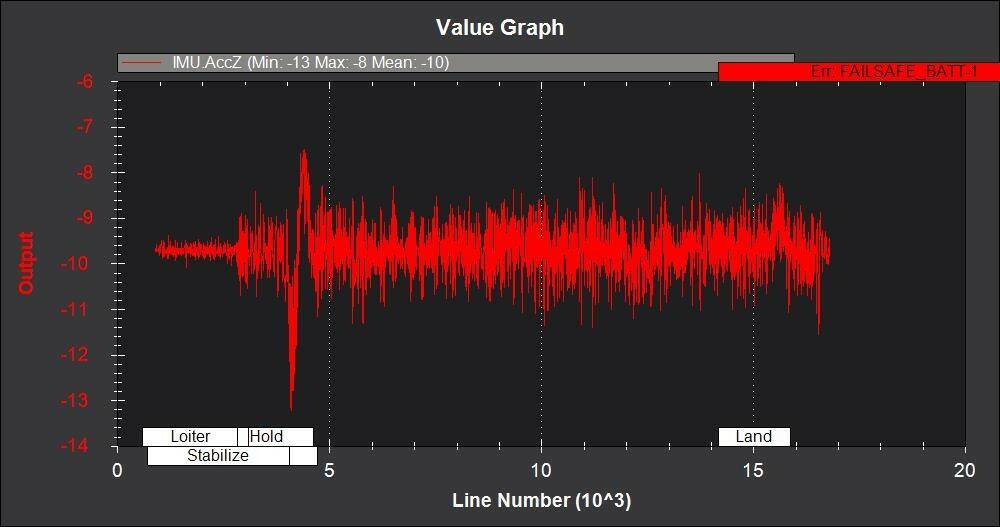
Task: Select the IMU.AccZ legend entry
Action: pyautogui.click(x=455, y=63)
